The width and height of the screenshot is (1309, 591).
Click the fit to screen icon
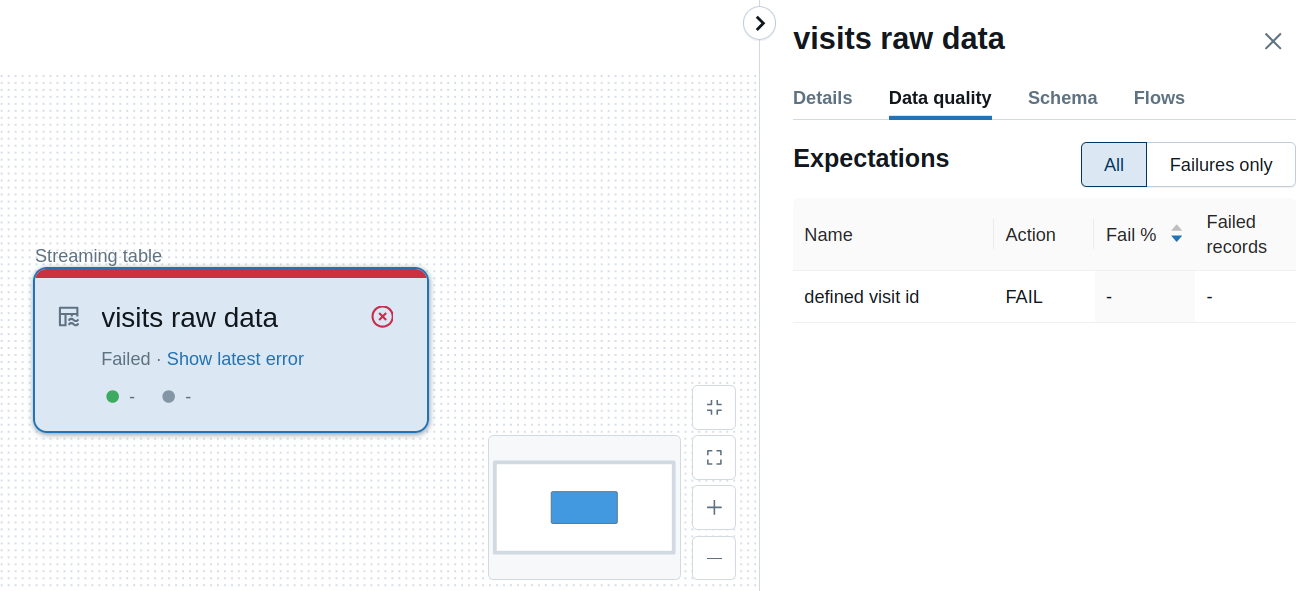point(714,458)
